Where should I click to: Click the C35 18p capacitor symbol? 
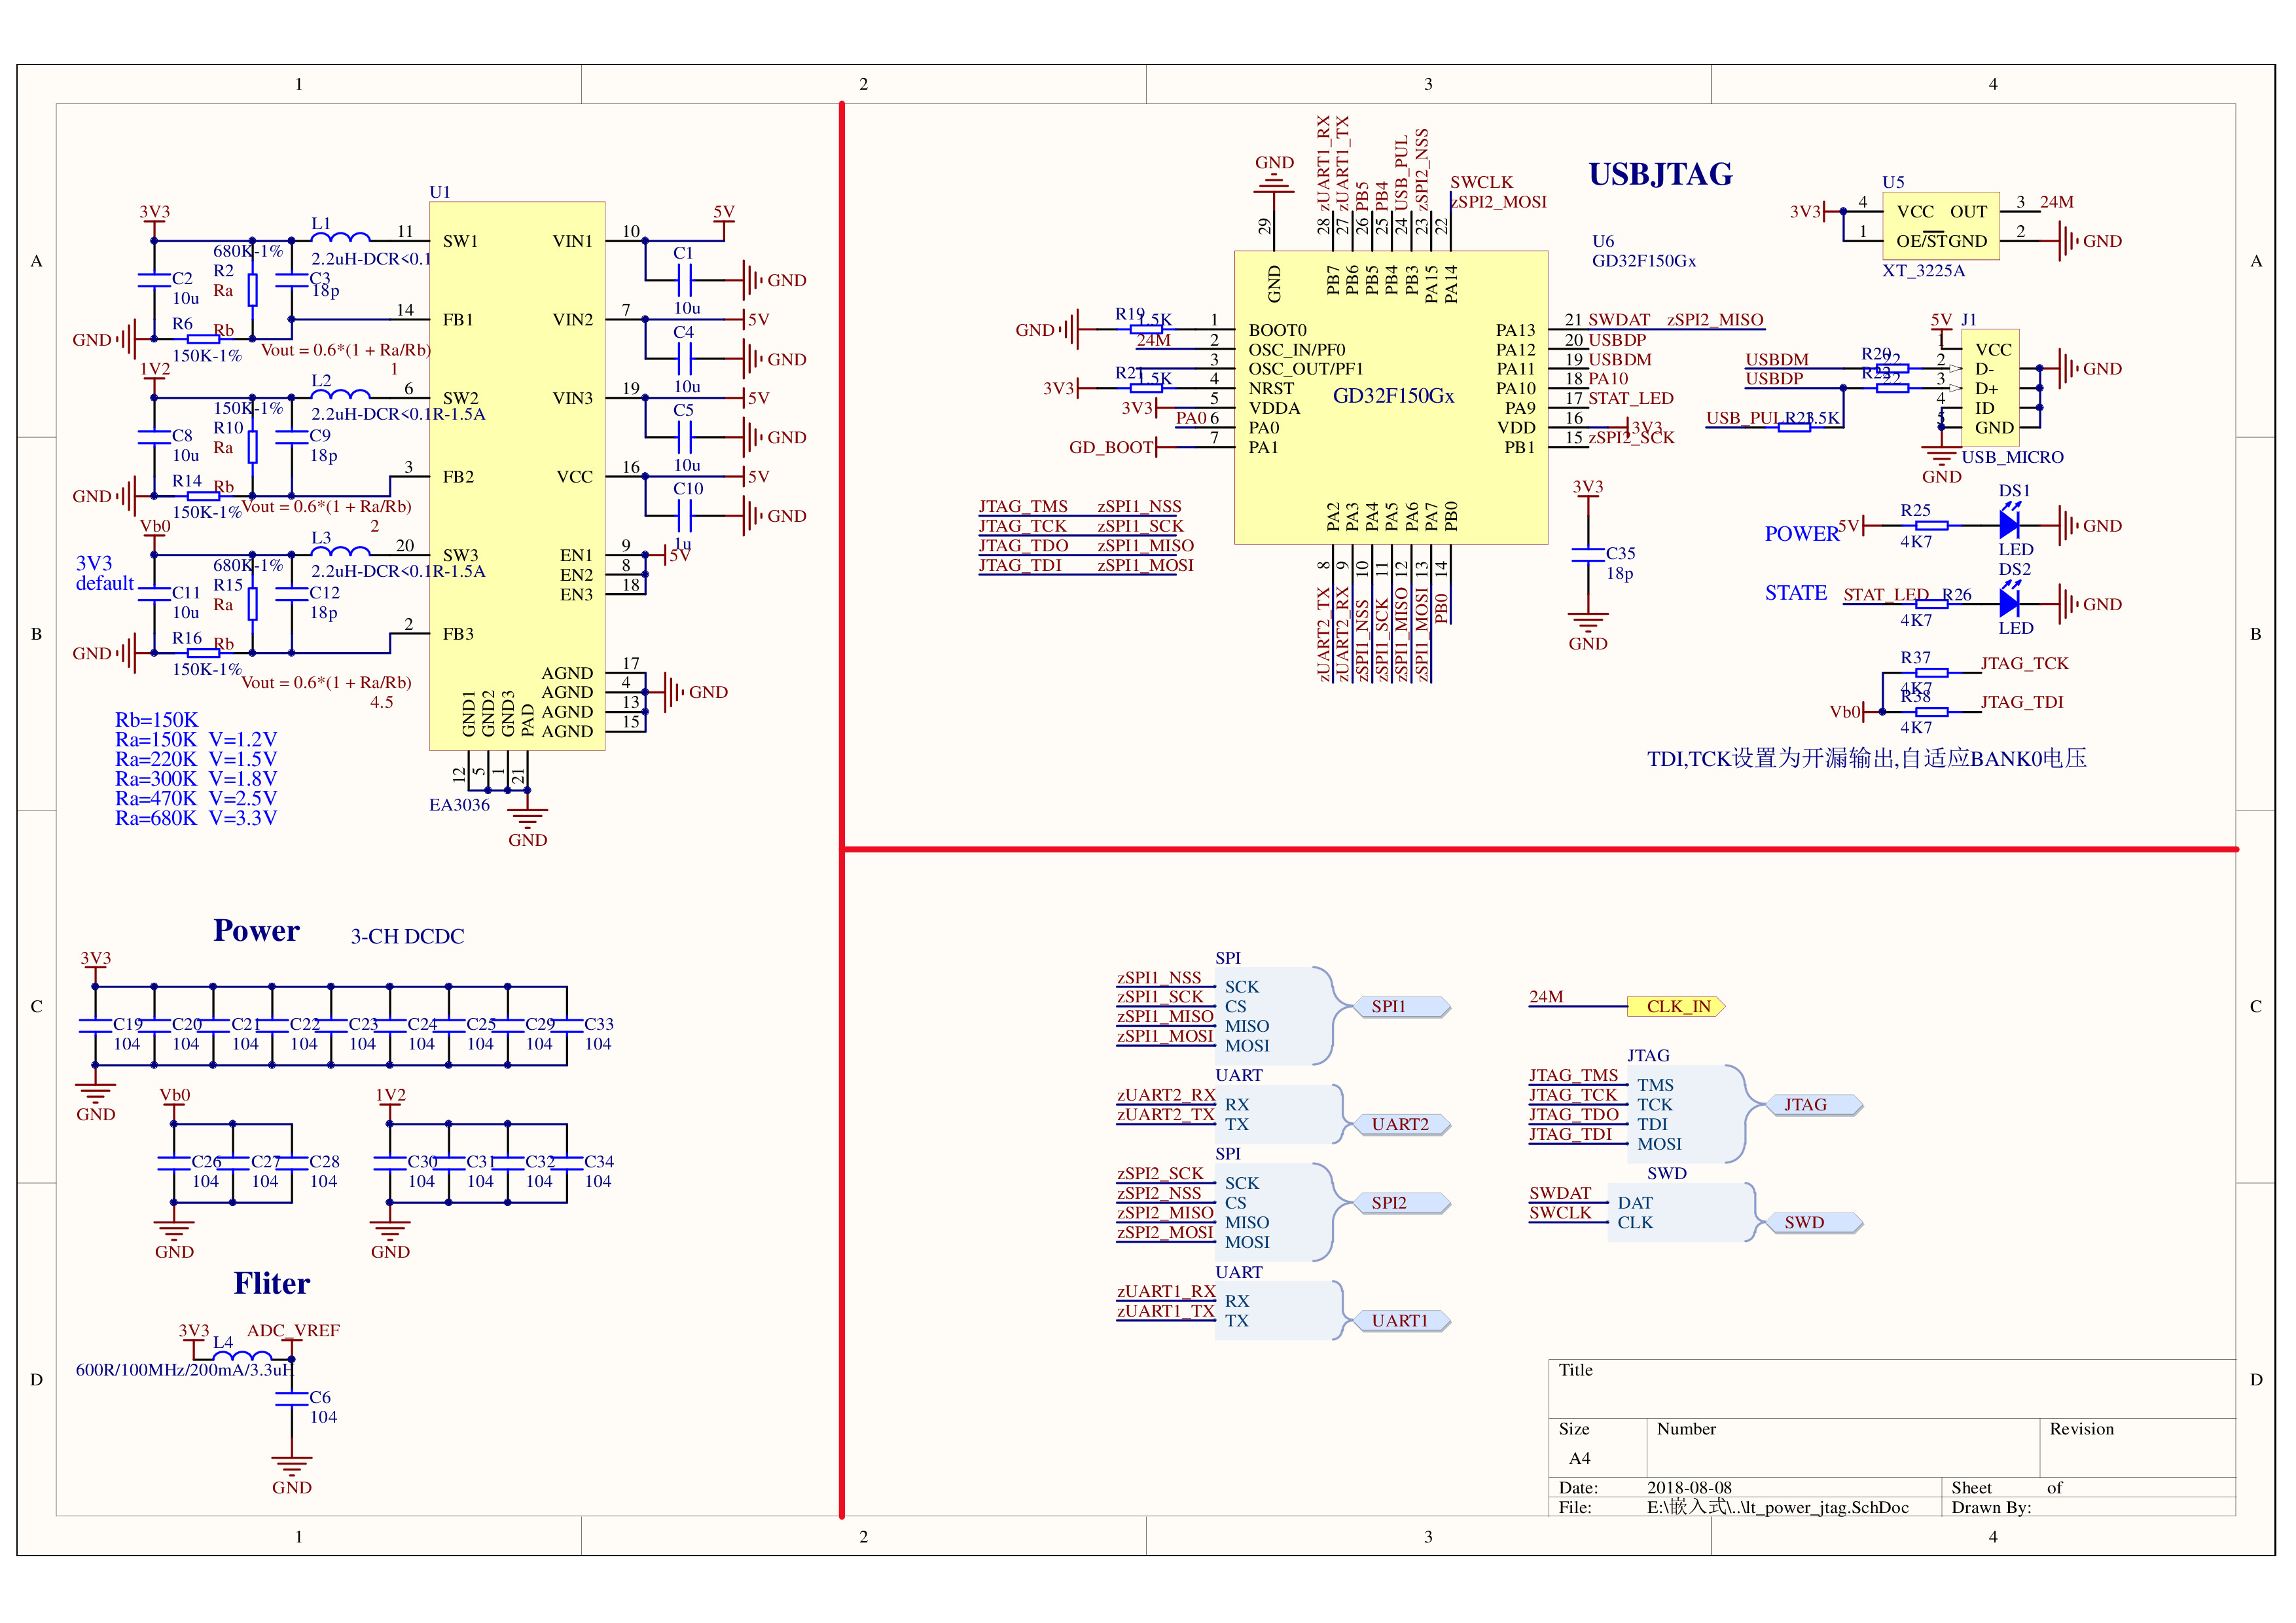coord(1588,556)
